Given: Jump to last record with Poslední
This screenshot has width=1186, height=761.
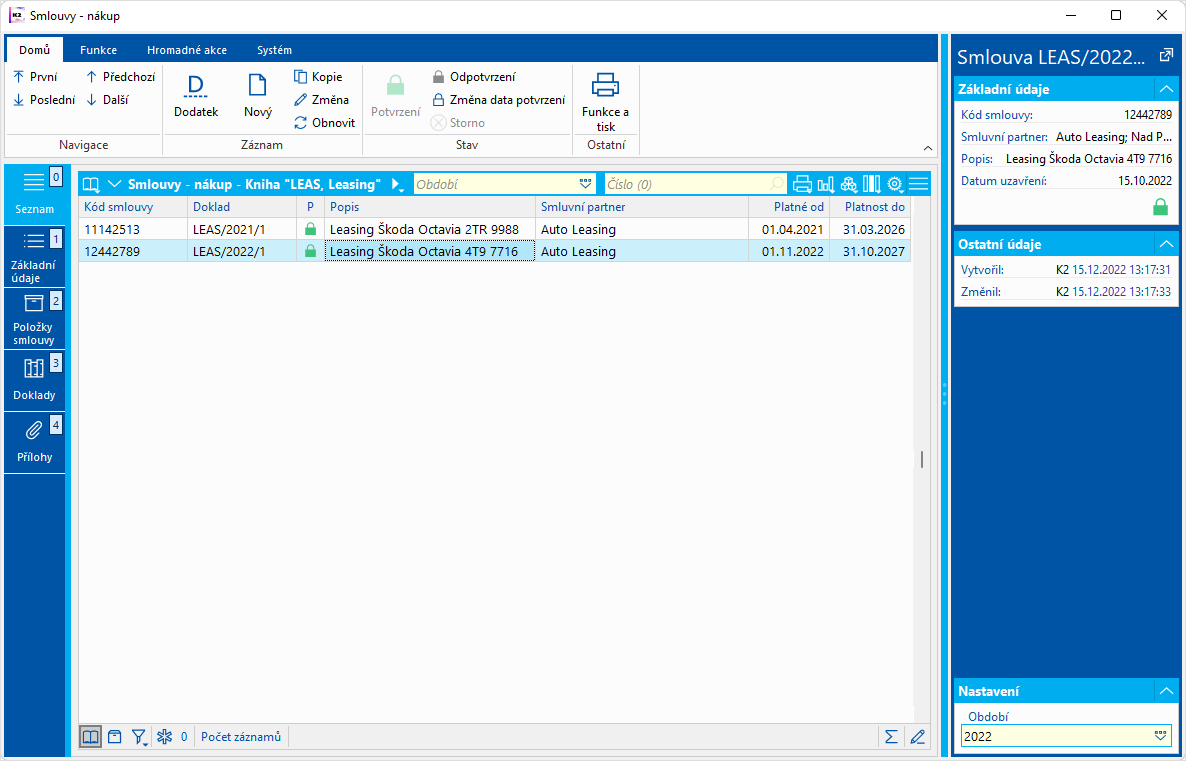Looking at the screenshot, I should (x=44, y=100).
